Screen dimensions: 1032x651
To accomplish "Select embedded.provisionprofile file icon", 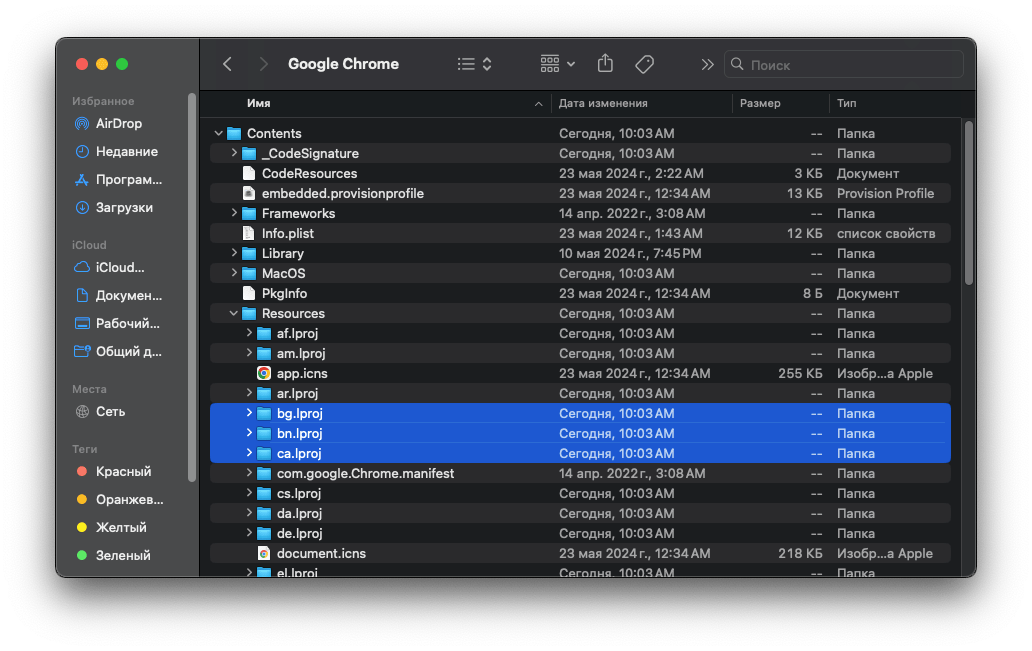I will tap(249, 193).
